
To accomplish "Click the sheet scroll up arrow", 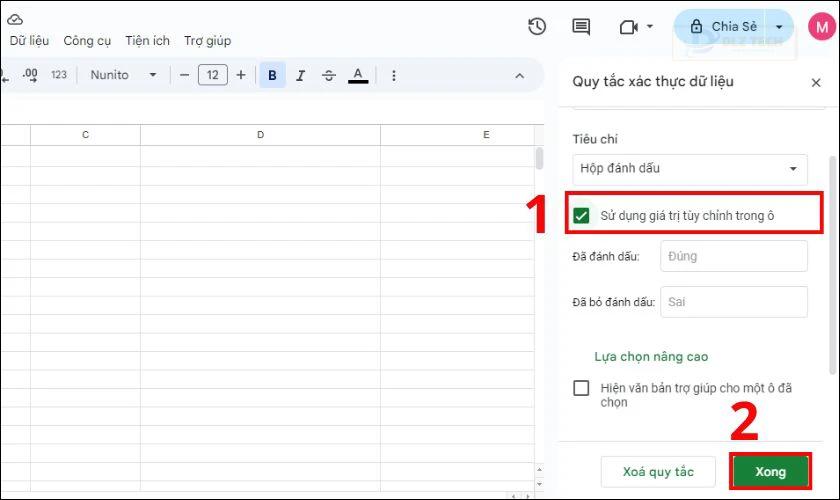I will click(x=539, y=469).
